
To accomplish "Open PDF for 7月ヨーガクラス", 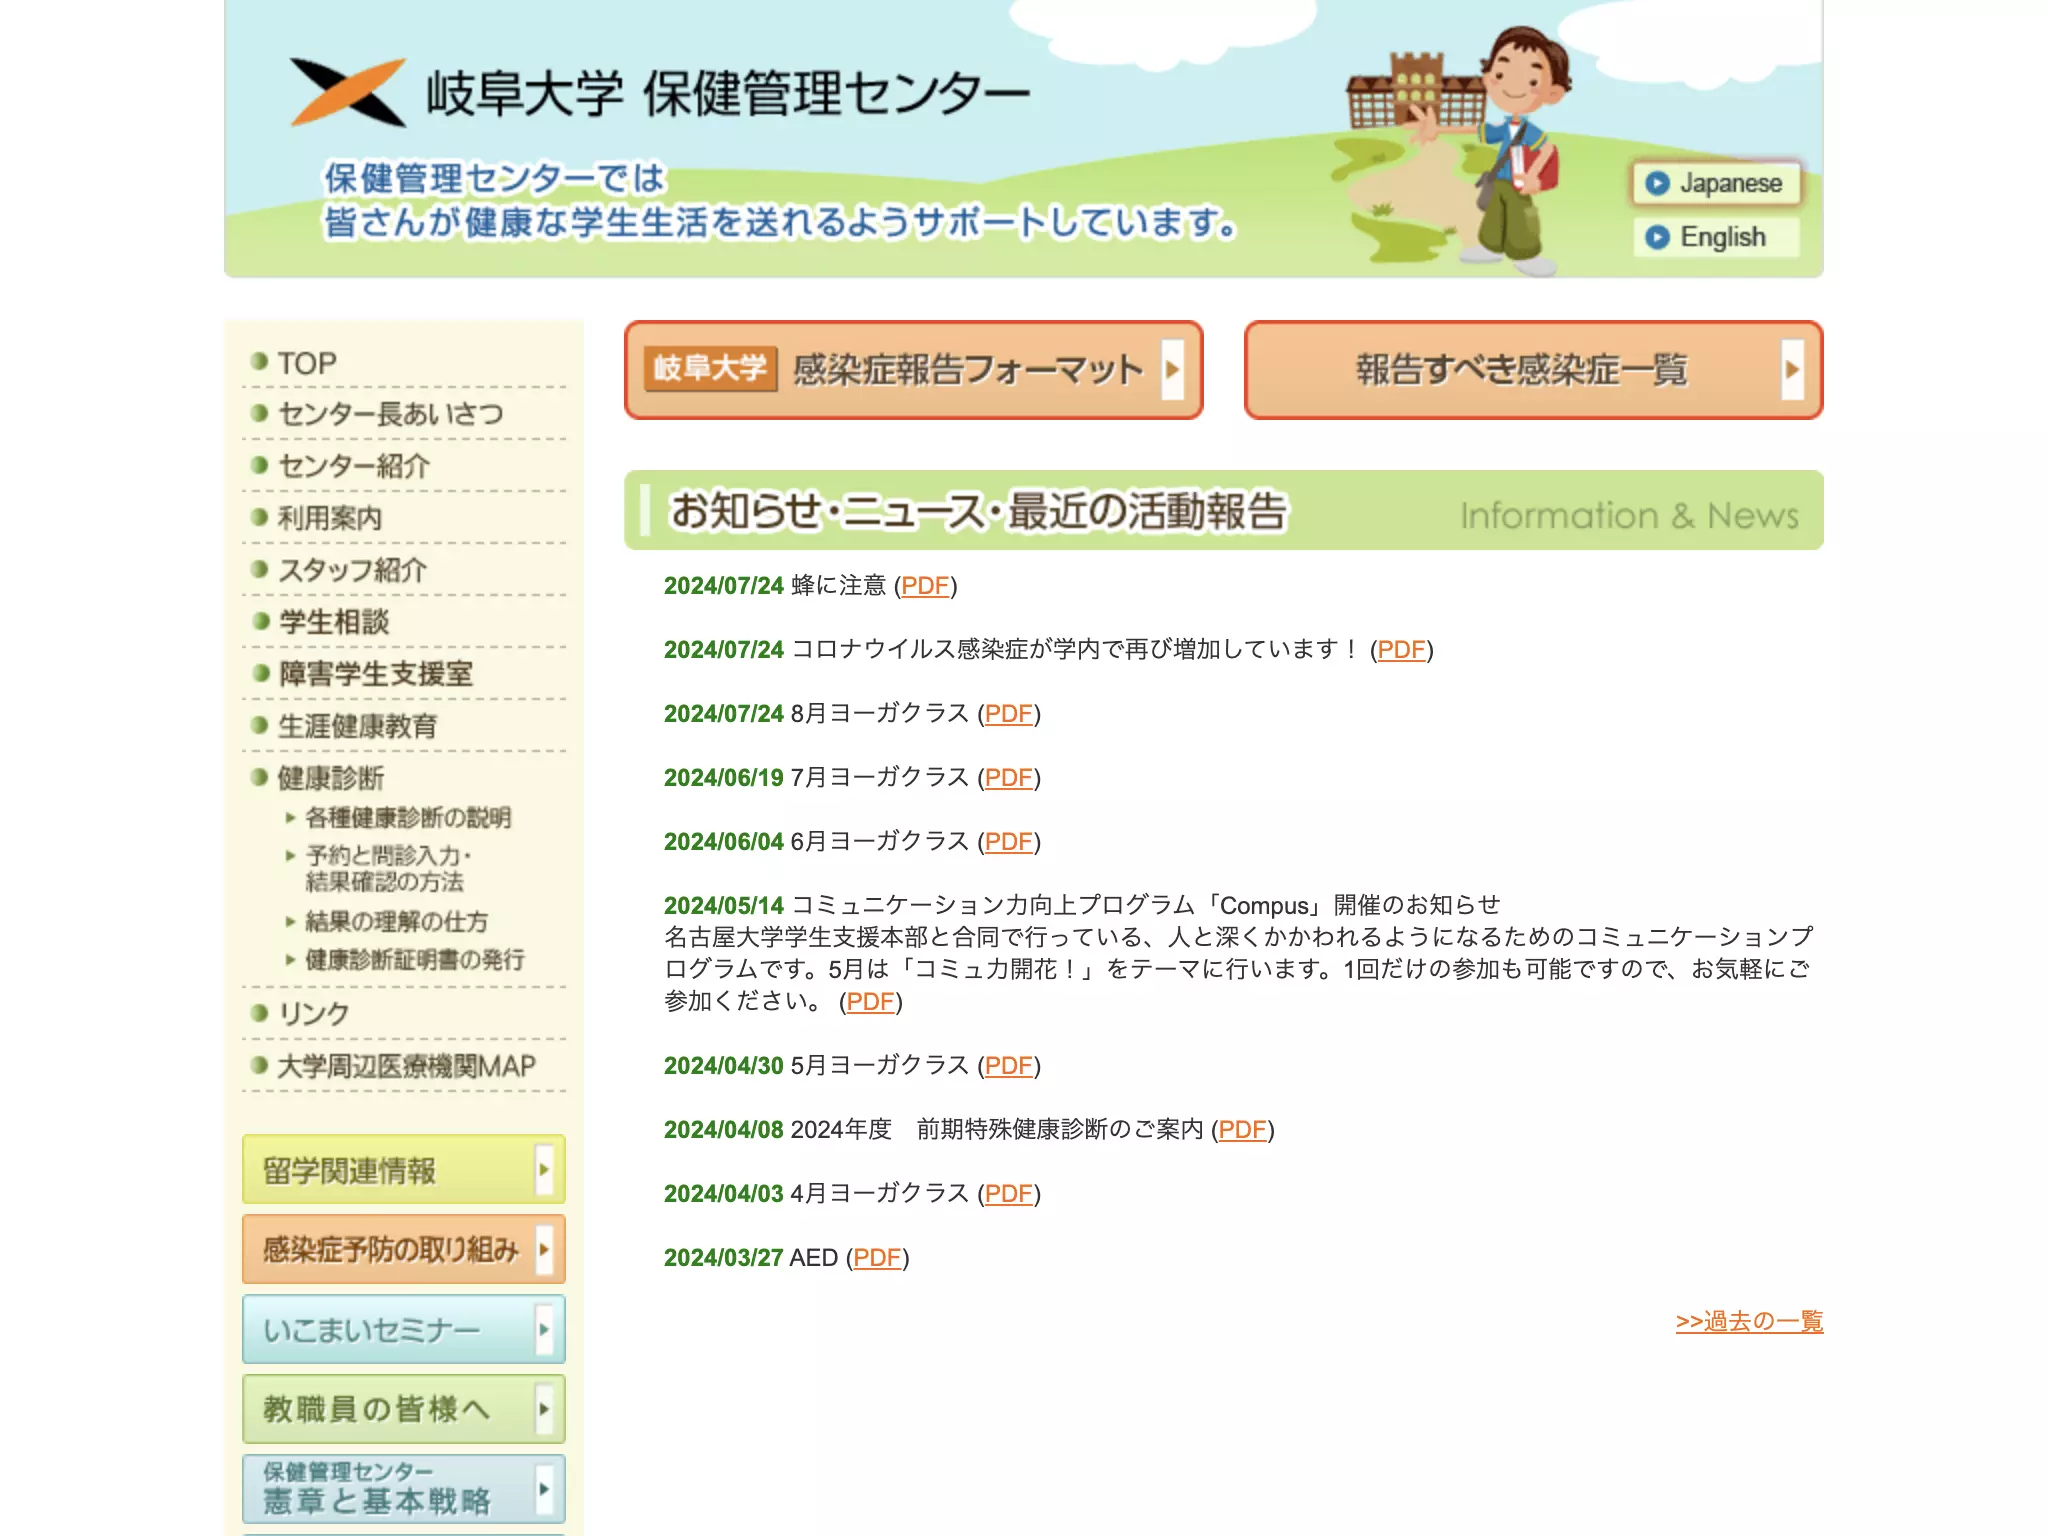I will [x=1009, y=778].
